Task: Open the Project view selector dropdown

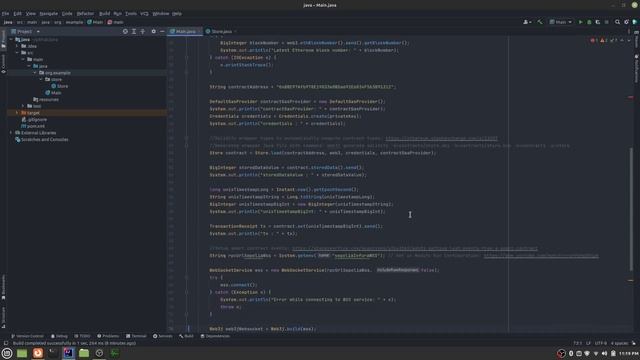Action: click(25, 31)
